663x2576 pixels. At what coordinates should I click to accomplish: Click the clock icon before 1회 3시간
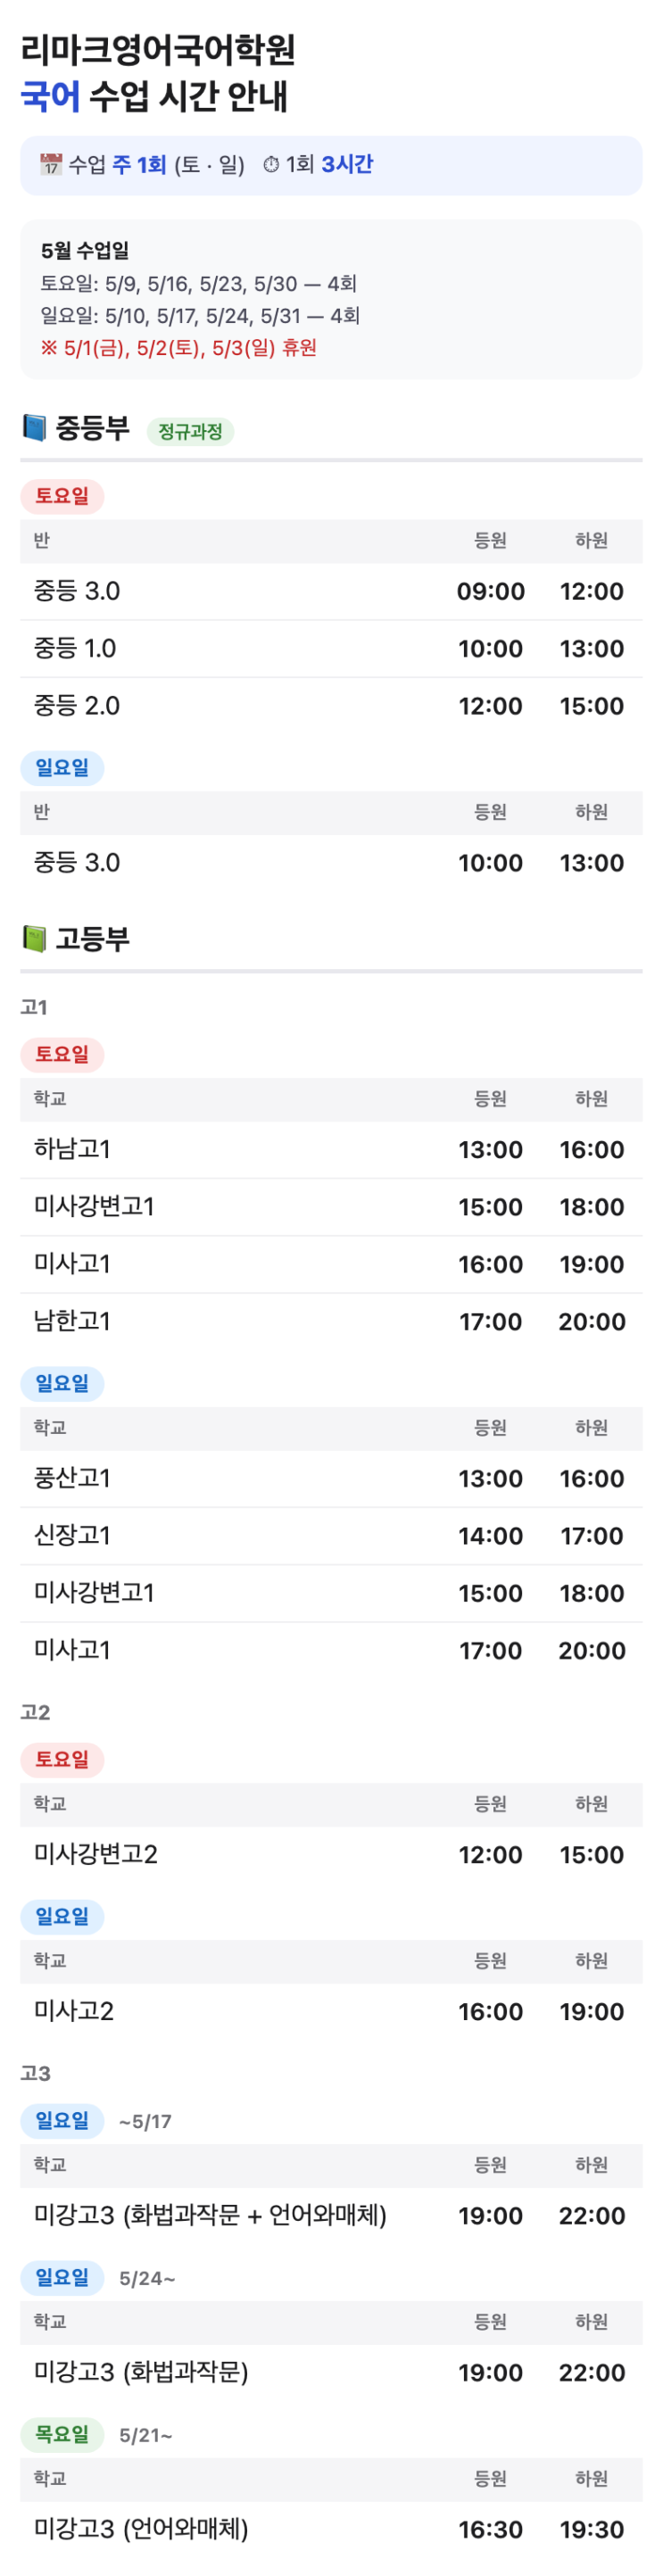(271, 165)
